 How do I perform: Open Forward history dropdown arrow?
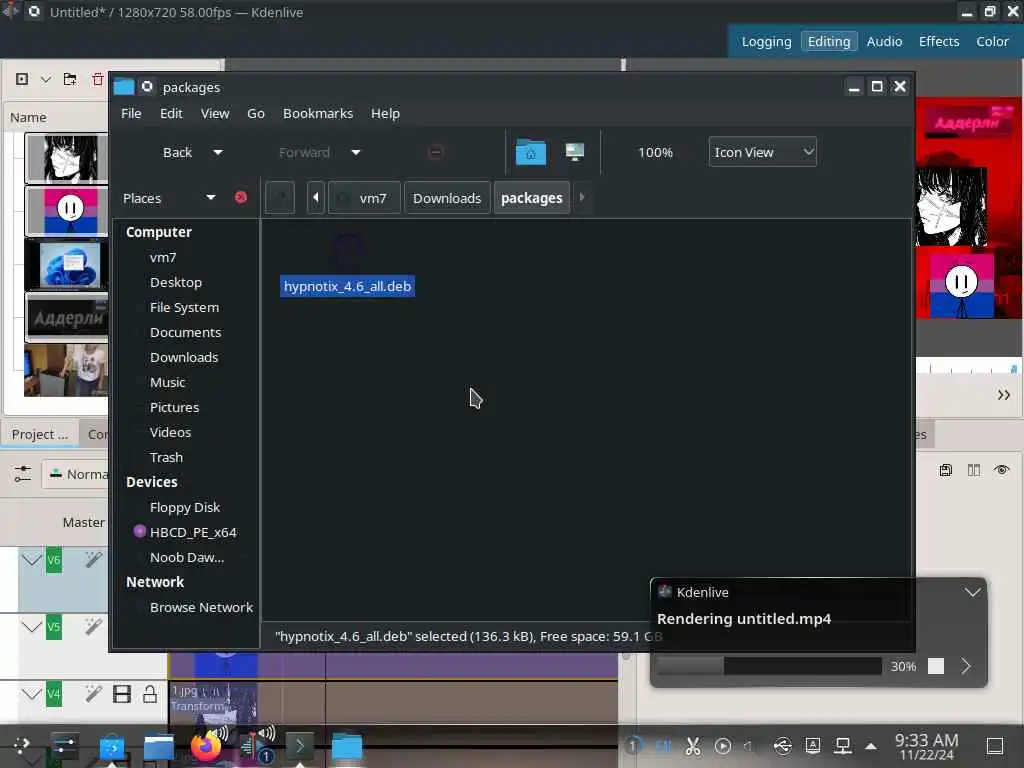(x=356, y=152)
